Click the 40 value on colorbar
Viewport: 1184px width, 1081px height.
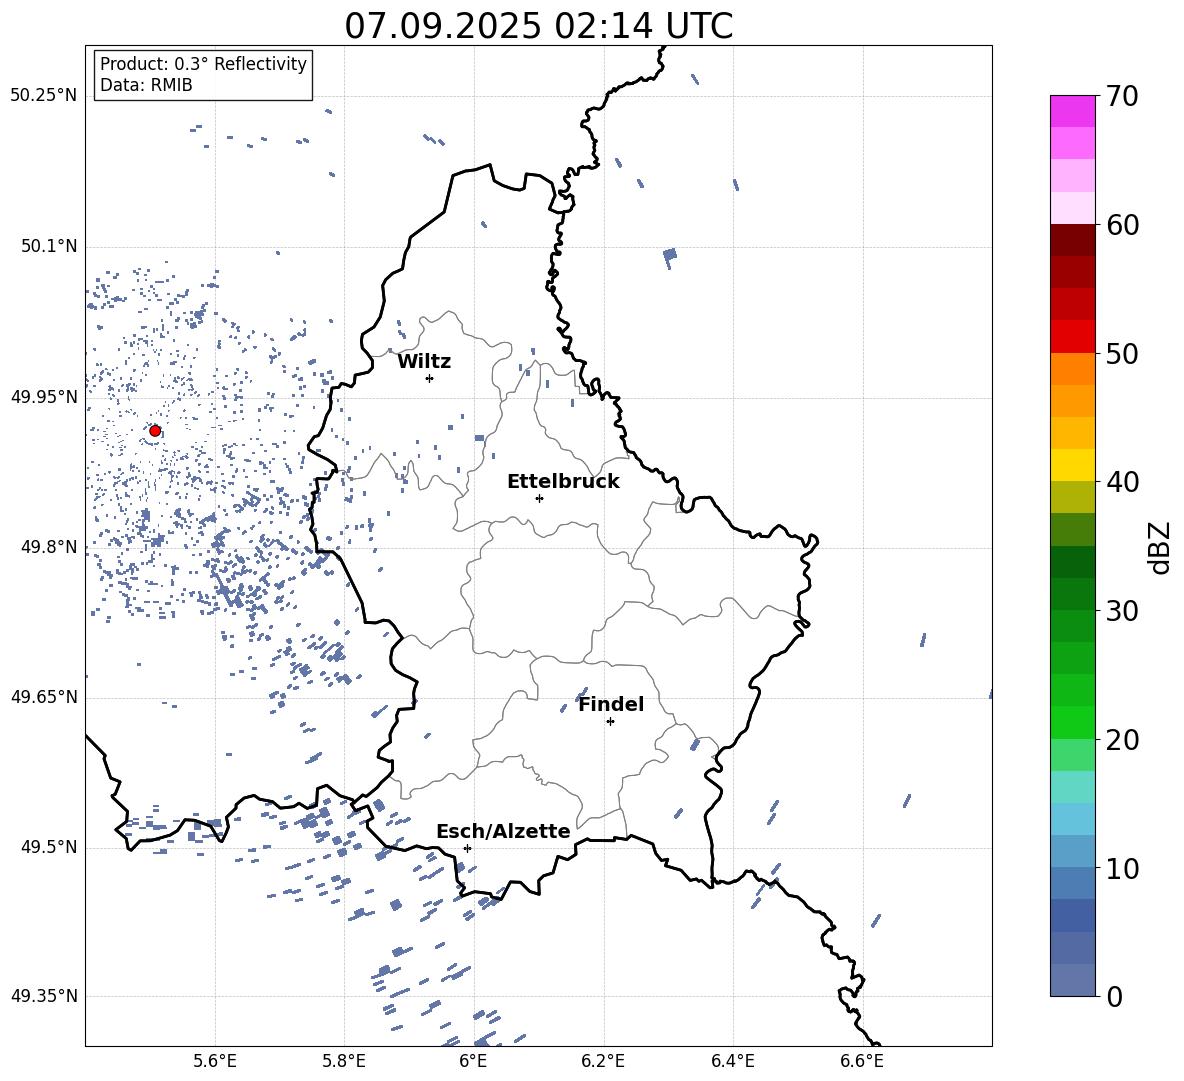pos(1122,482)
